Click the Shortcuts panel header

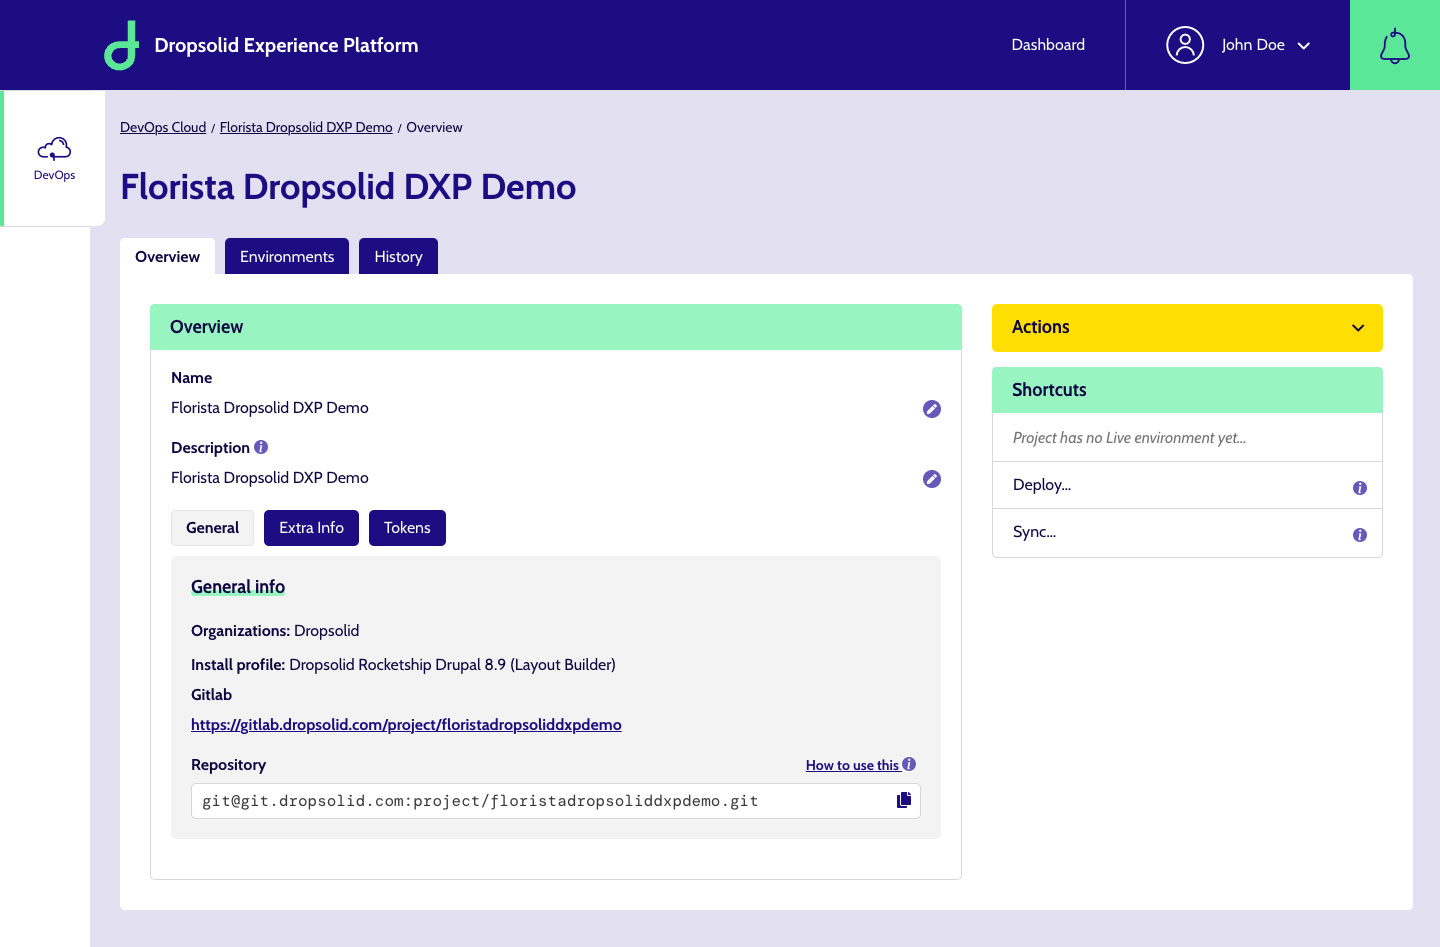(1187, 390)
